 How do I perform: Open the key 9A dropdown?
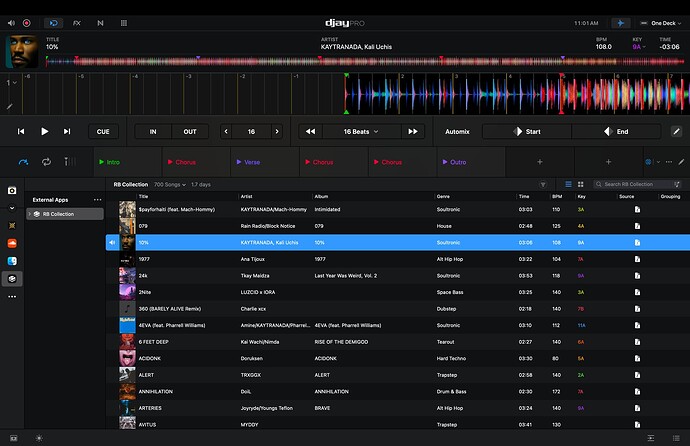(x=639, y=47)
